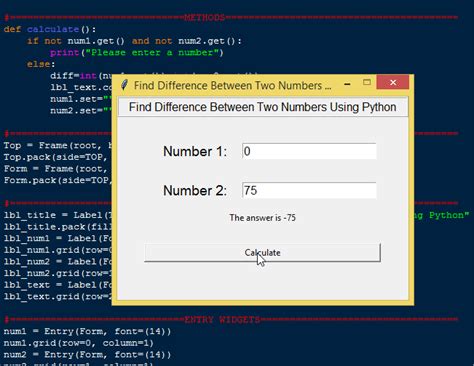Click the heading 'Find Difference Between Two Numbers Using Python'
474x366 pixels.
pos(263,107)
